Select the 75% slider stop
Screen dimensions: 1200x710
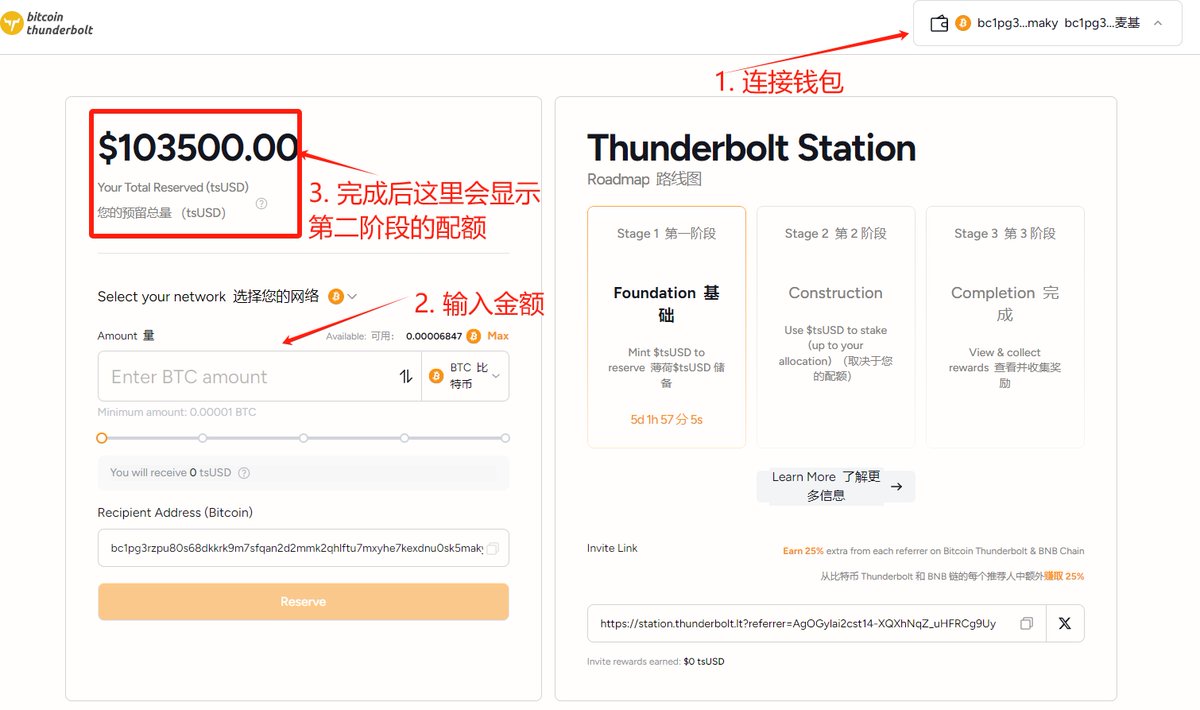[x=404, y=438]
